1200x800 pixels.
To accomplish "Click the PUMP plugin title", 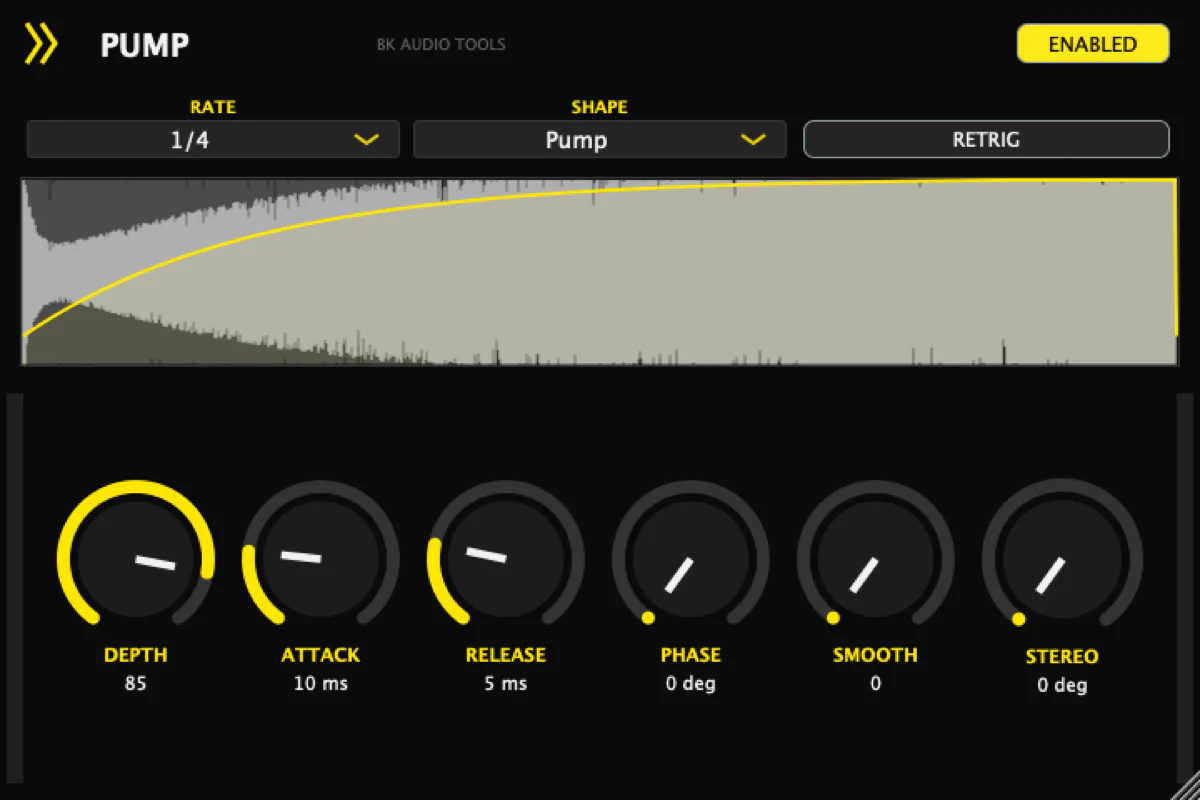I will pos(145,45).
